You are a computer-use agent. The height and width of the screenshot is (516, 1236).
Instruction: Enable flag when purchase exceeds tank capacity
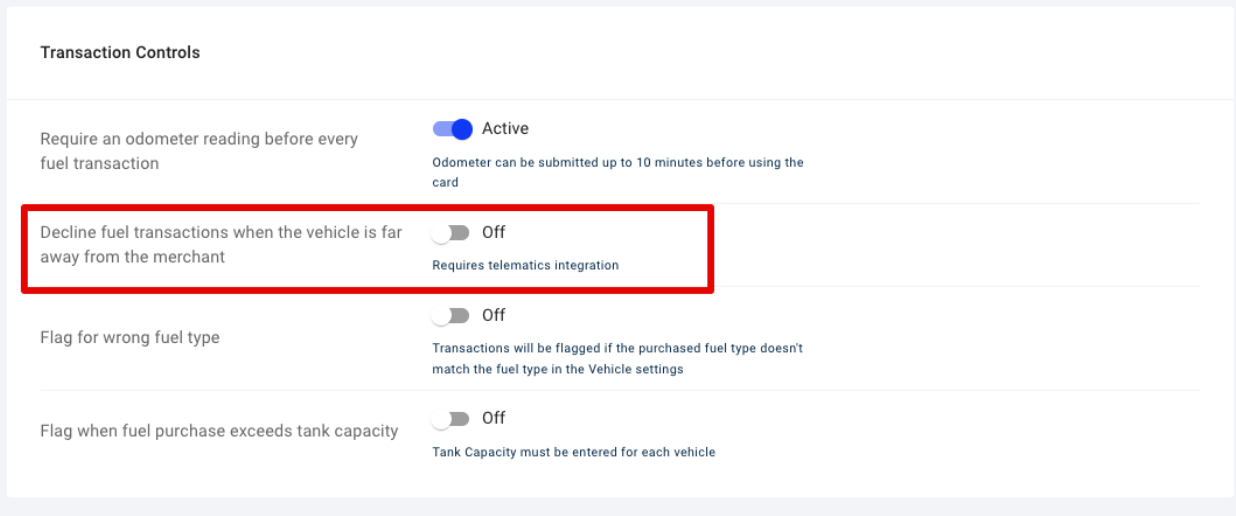451,418
